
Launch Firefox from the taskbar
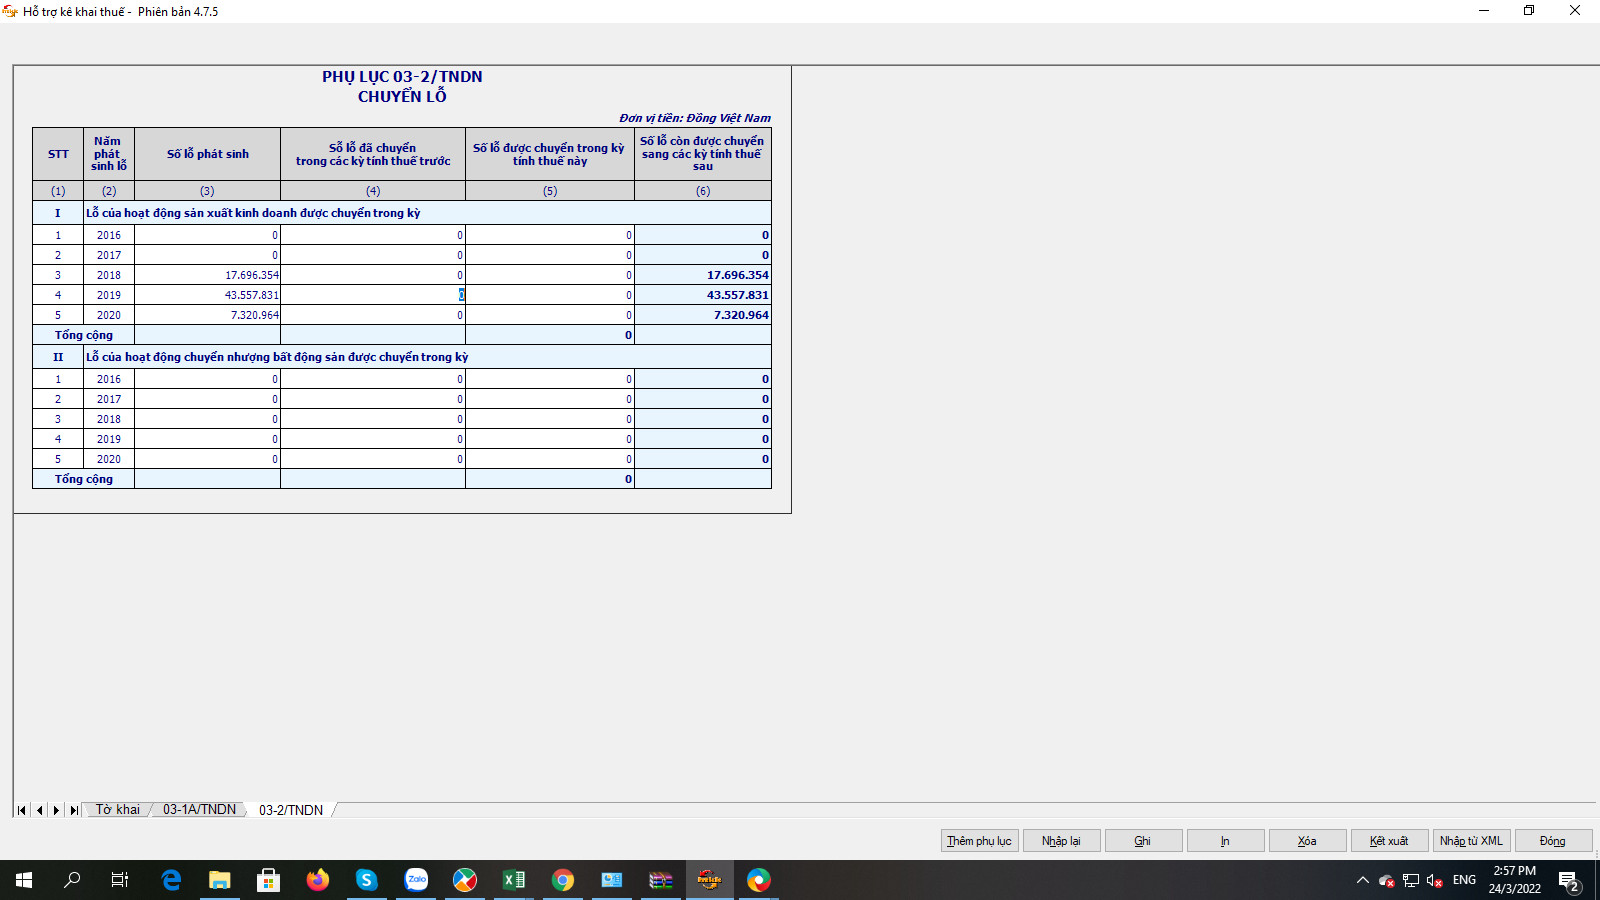(x=318, y=880)
